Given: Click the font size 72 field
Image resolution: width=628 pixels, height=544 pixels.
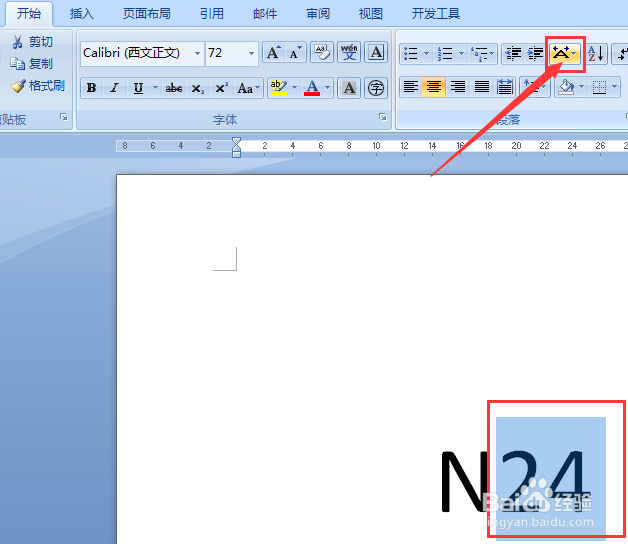Looking at the screenshot, I should pyautogui.click(x=225, y=53).
